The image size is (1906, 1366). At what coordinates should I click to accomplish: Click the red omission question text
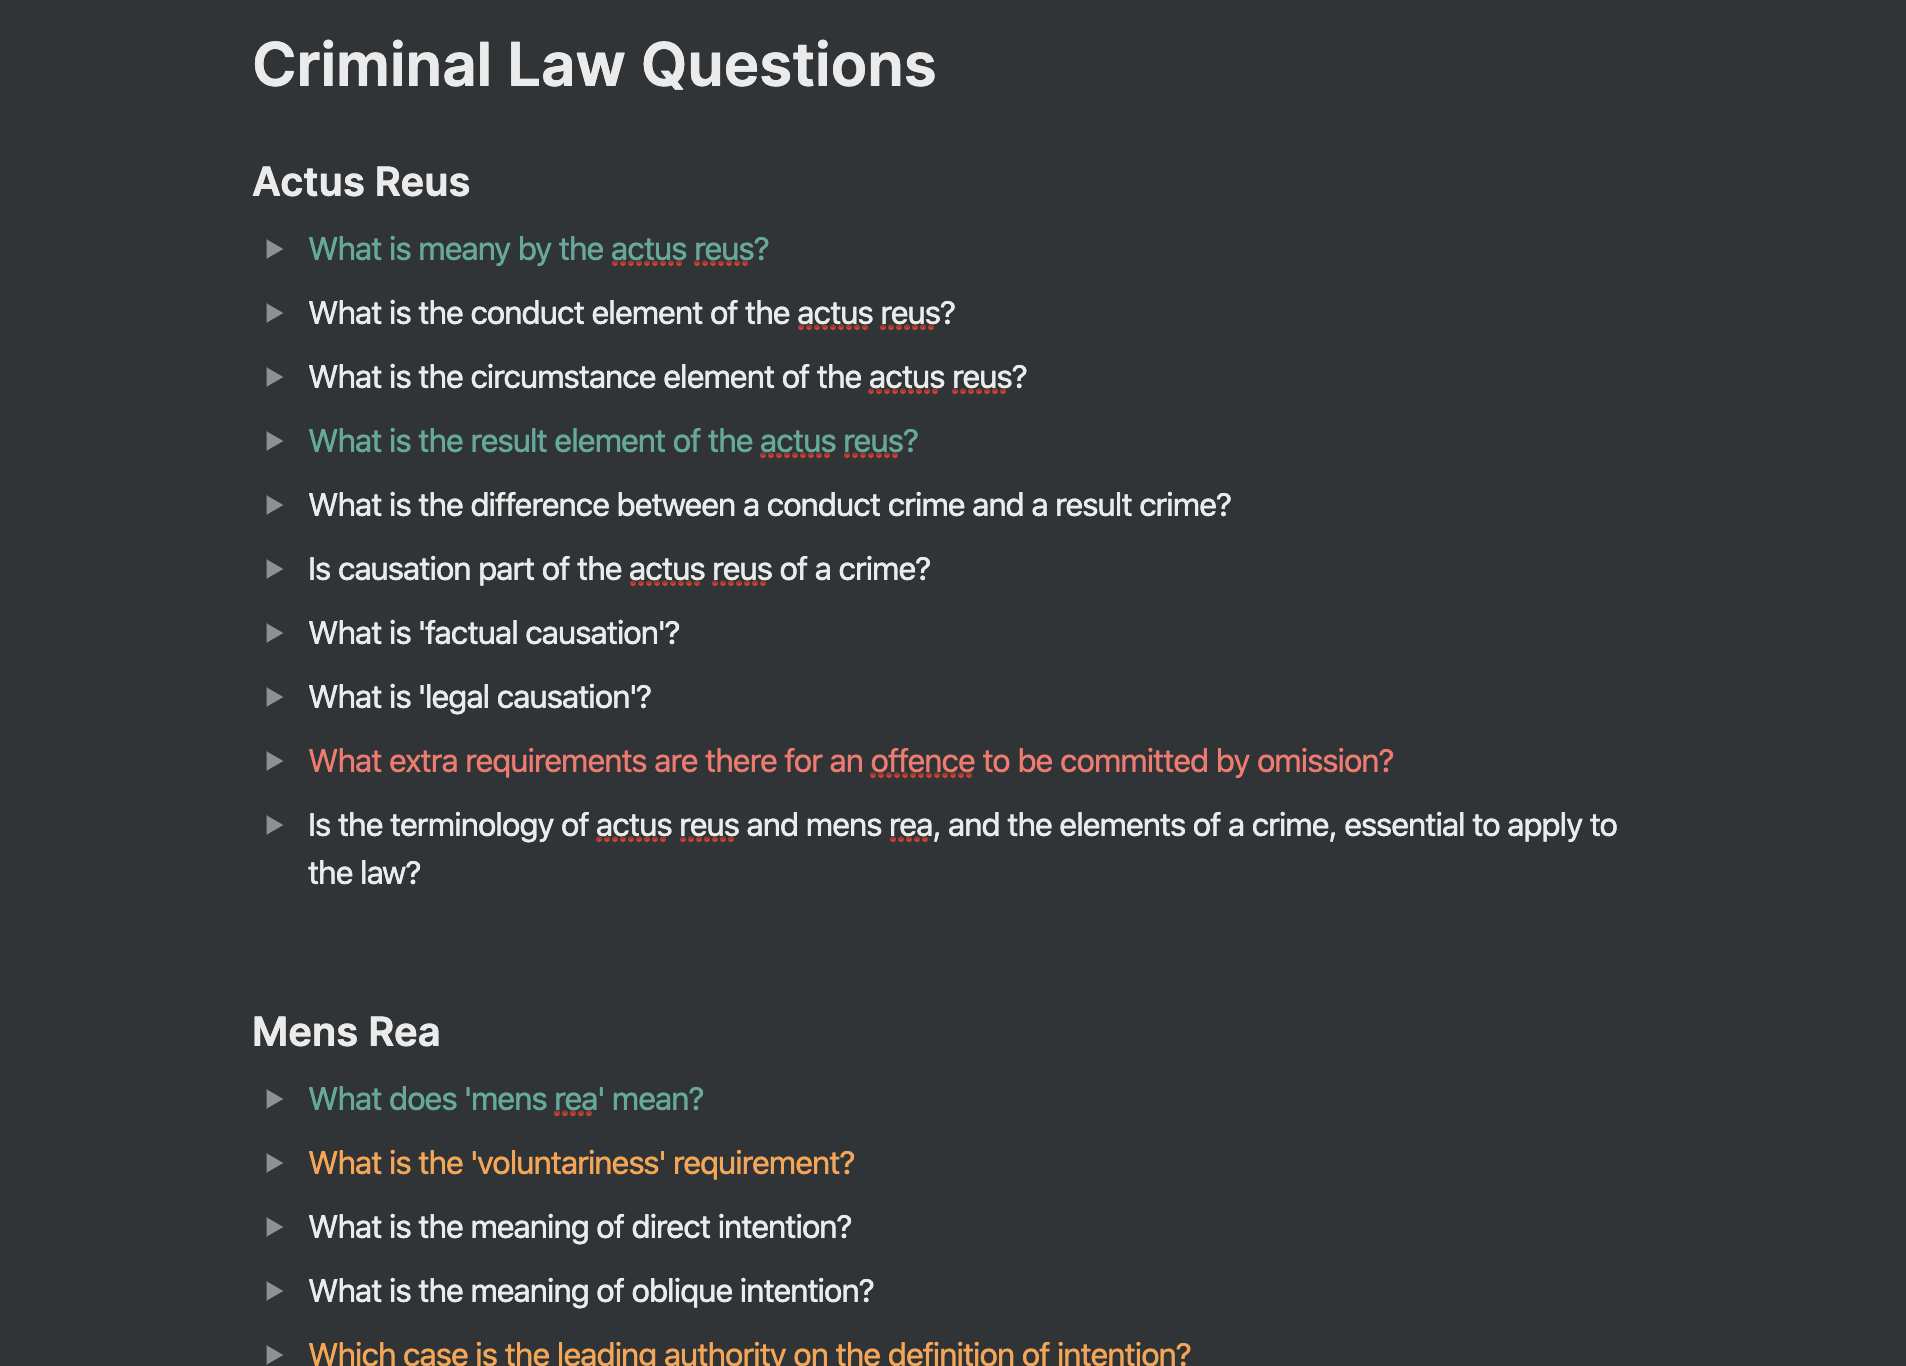(850, 761)
